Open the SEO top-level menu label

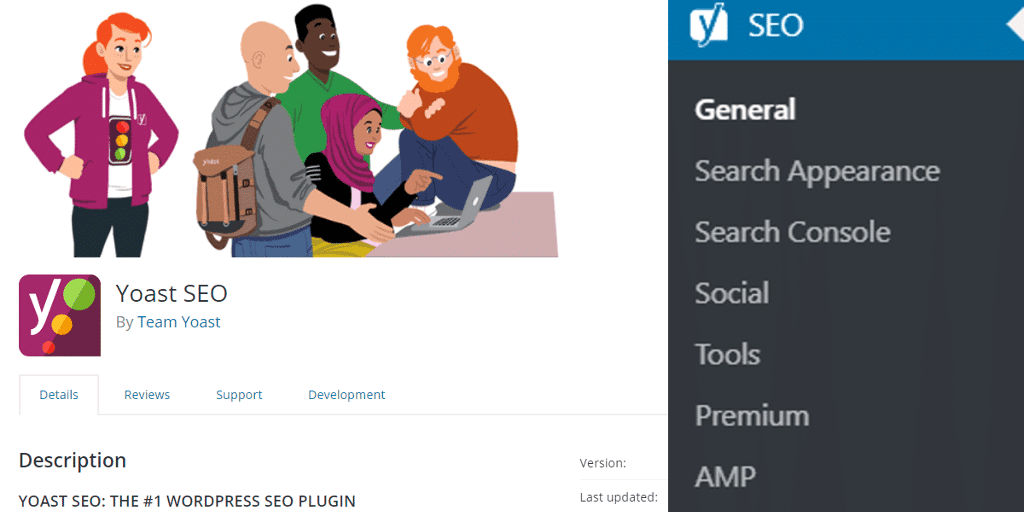pyautogui.click(x=775, y=25)
